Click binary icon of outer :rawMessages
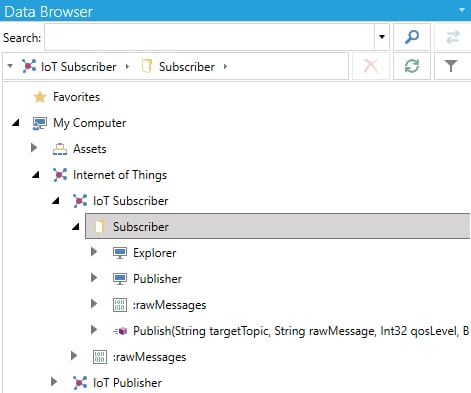 [100, 357]
